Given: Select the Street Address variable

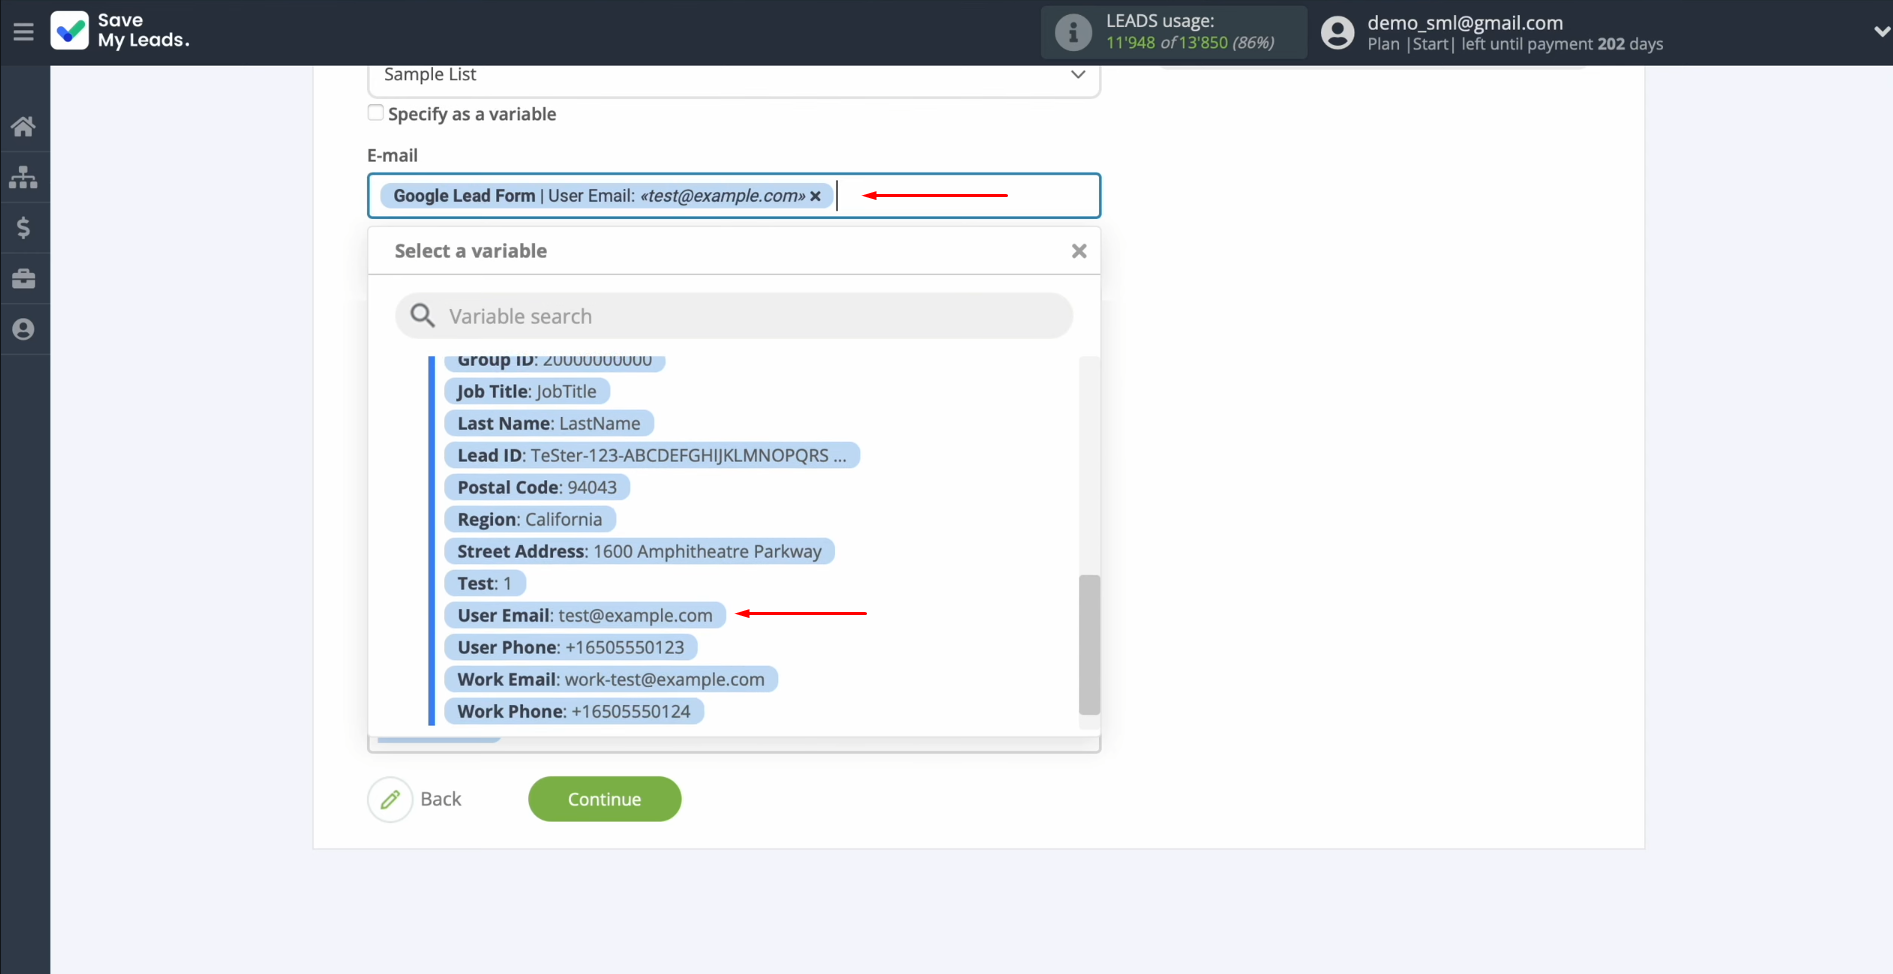Looking at the screenshot, I should (639, 552).
